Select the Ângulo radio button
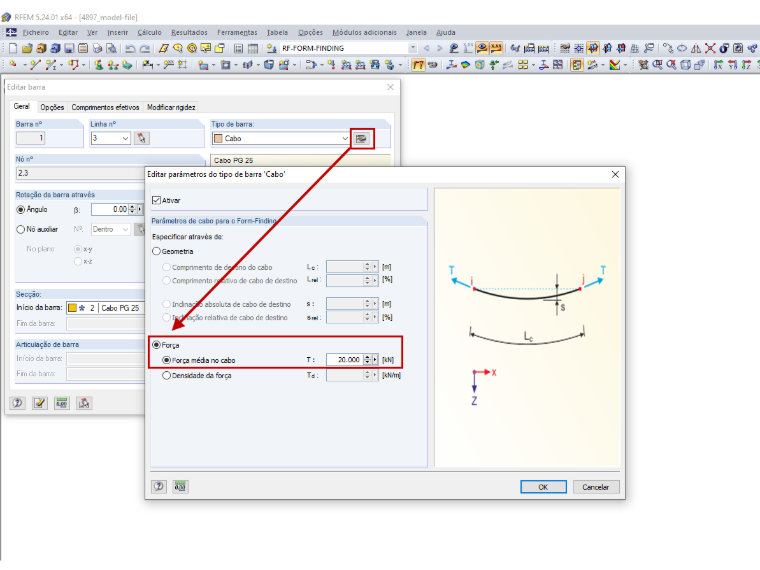 pyautogui.click(x=20, y=209)
